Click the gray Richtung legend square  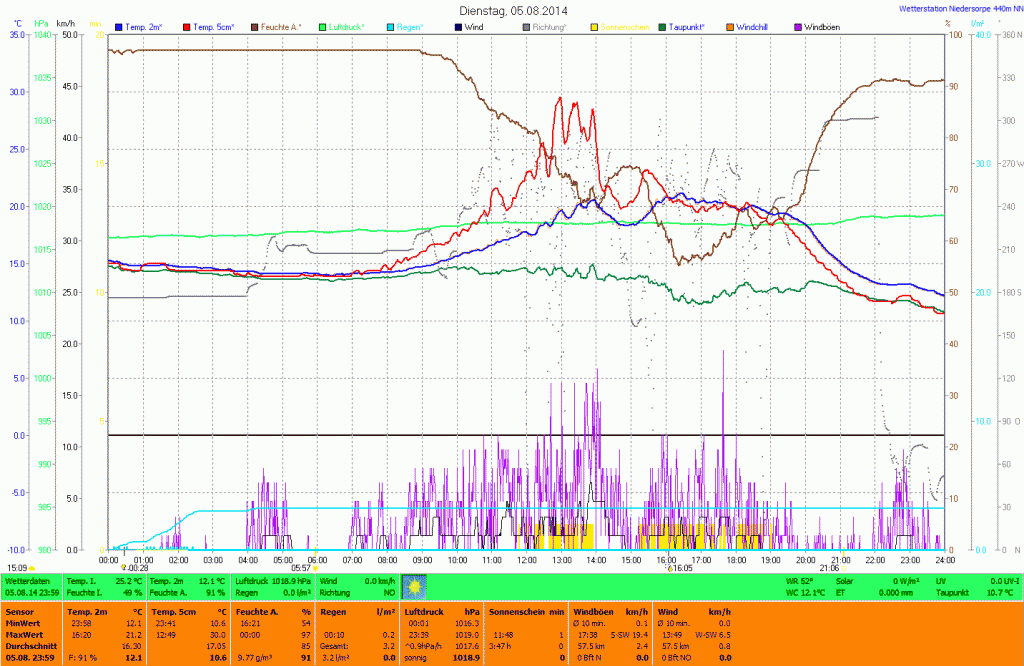click(x=526, y=26)
